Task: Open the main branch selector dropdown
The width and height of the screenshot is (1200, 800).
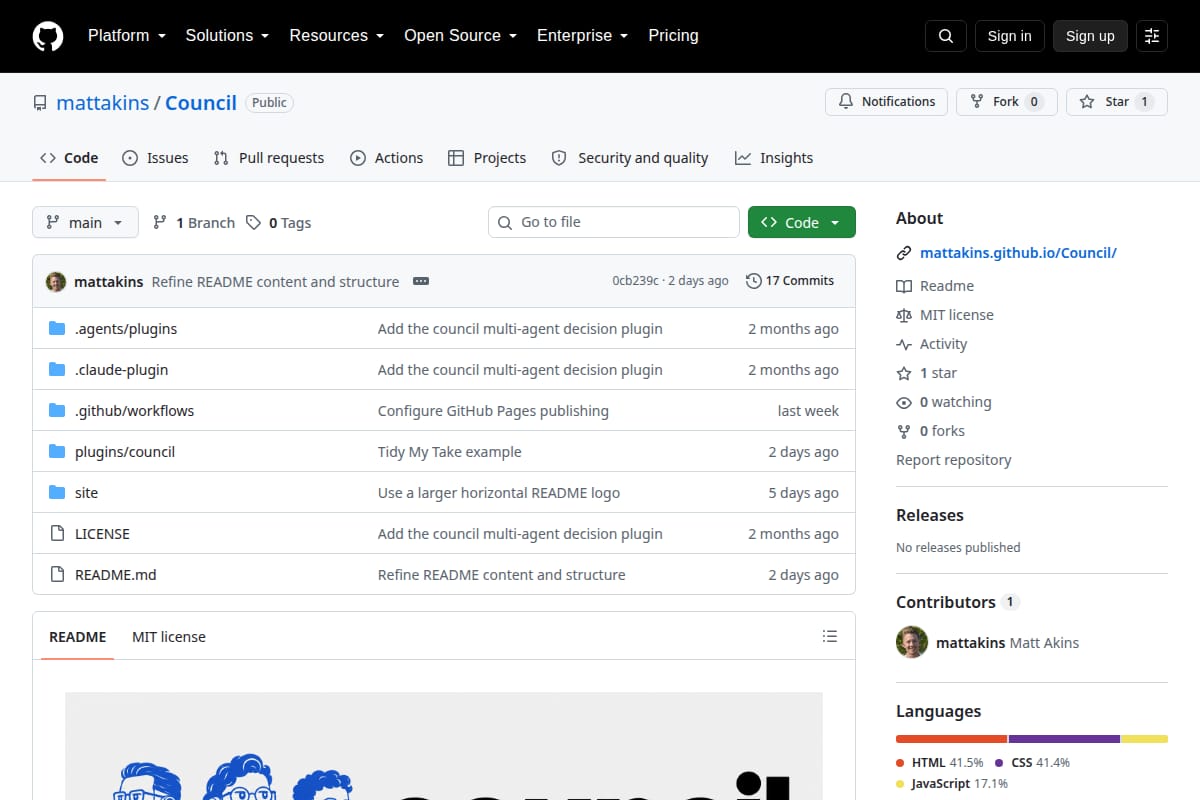Action: click(85, 222)
